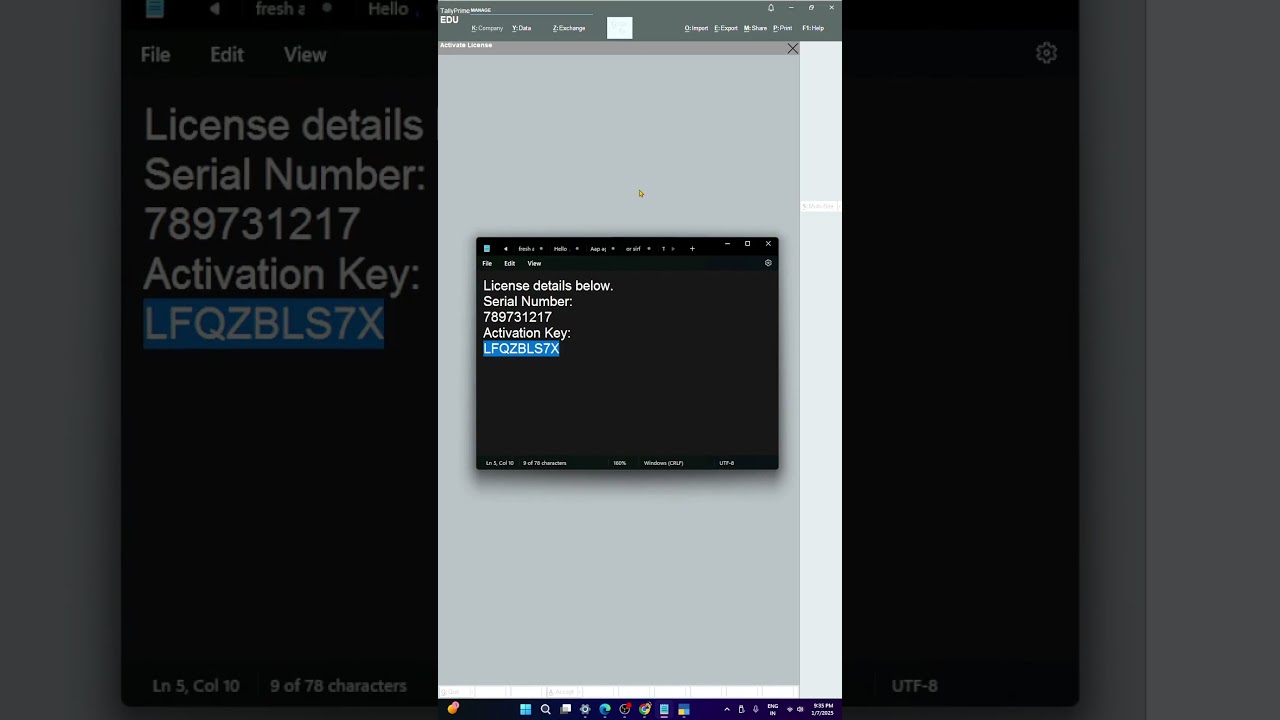Screen dimensions: 1280x720
Task: Open Task View on taskbar
Action: [565, 709]
